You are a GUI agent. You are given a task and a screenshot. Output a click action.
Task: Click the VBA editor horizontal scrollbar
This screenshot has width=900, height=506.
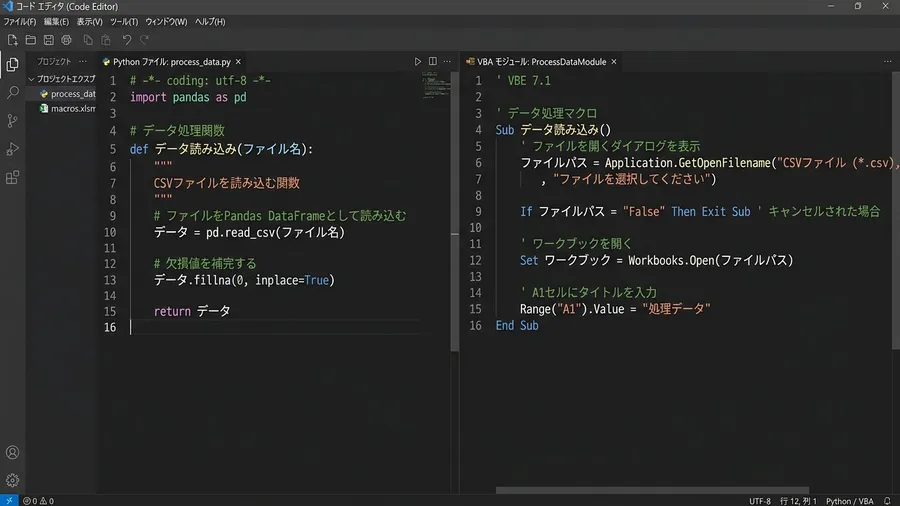(652, 491)
